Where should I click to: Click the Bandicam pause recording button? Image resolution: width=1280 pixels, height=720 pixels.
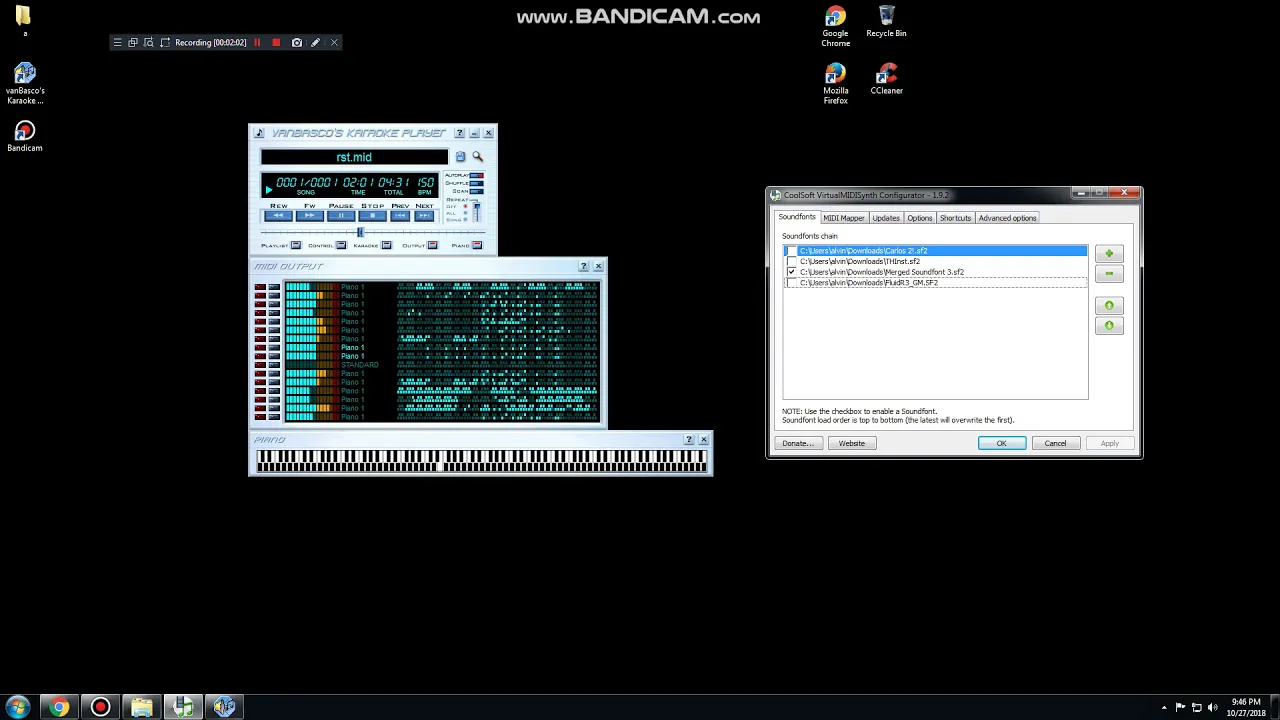[x=257, y=43]
